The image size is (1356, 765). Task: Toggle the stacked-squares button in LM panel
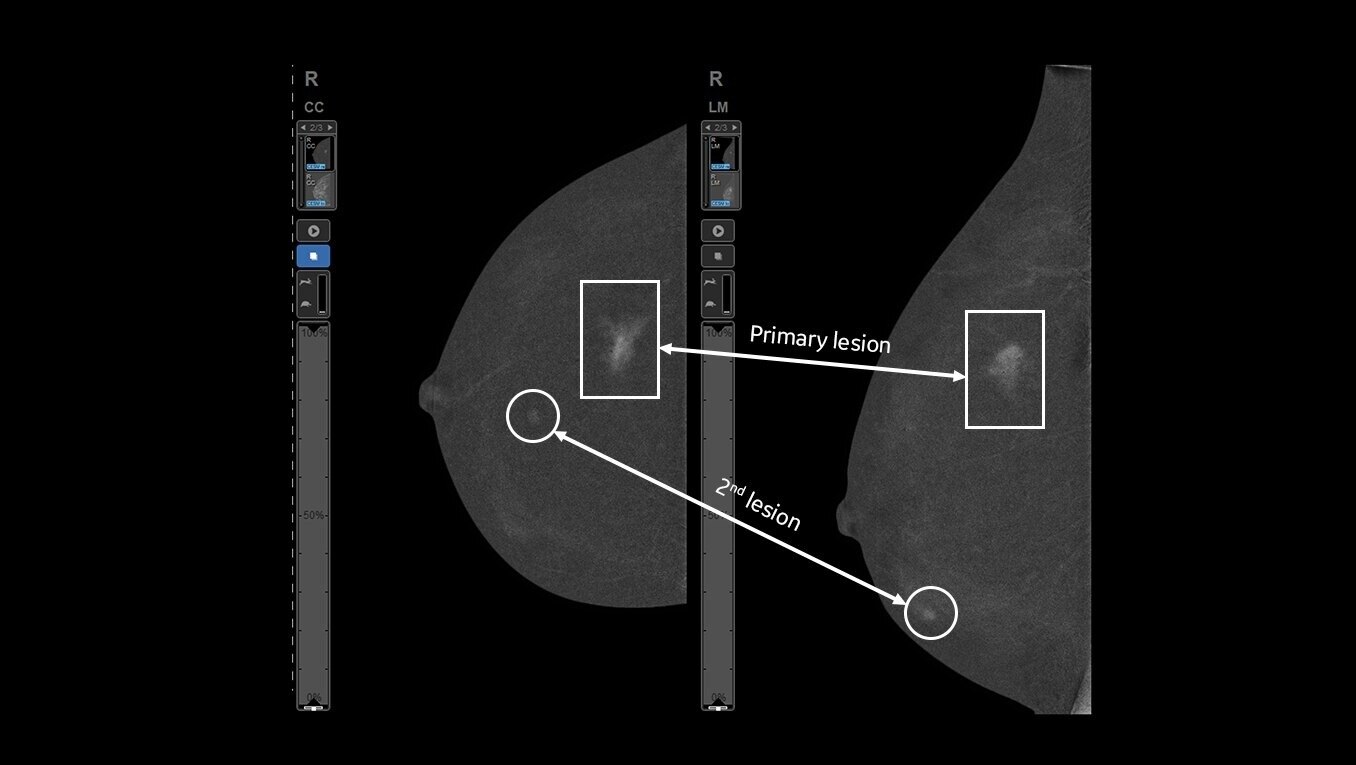718,256
